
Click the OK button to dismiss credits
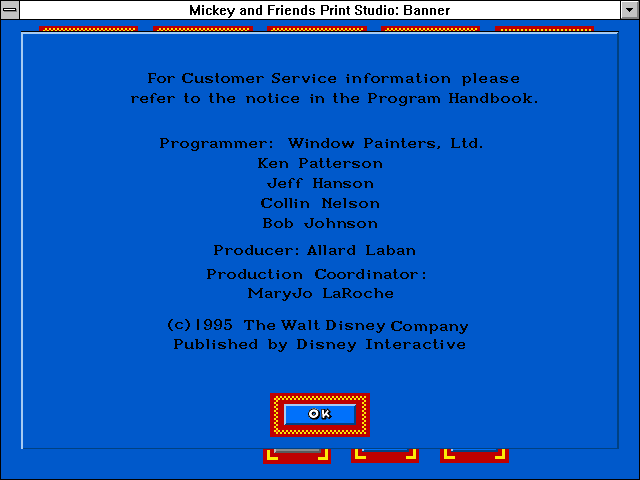pos(320,415)
